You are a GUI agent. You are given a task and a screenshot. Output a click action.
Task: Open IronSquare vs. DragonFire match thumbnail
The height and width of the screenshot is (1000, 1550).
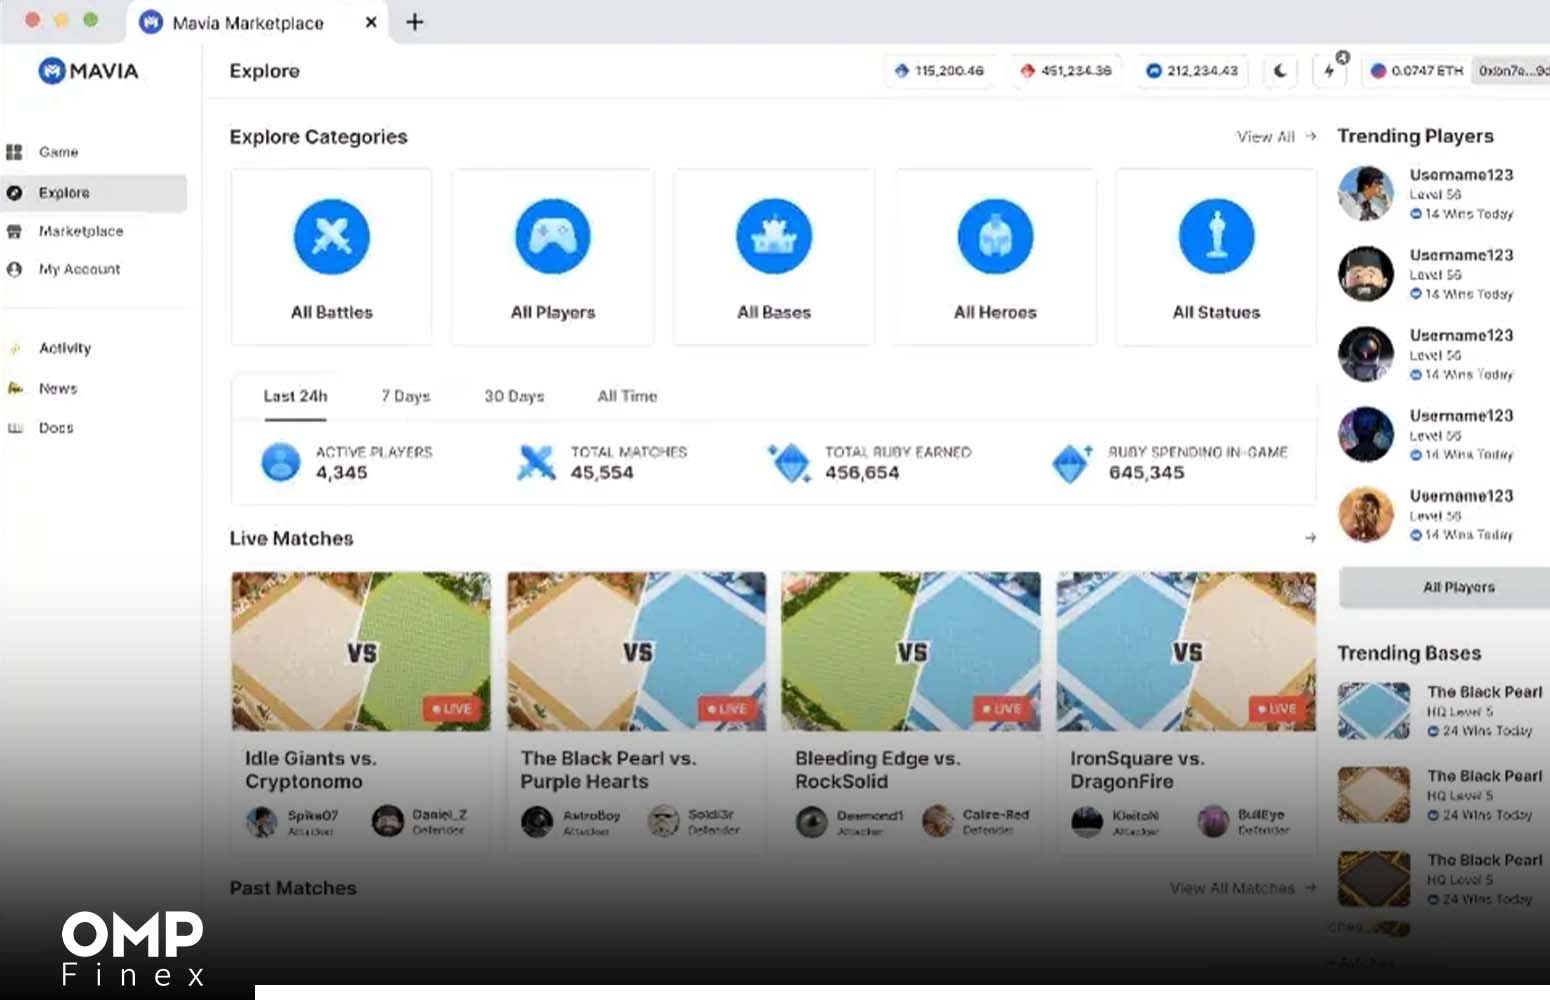click(x=1186, y=651)
